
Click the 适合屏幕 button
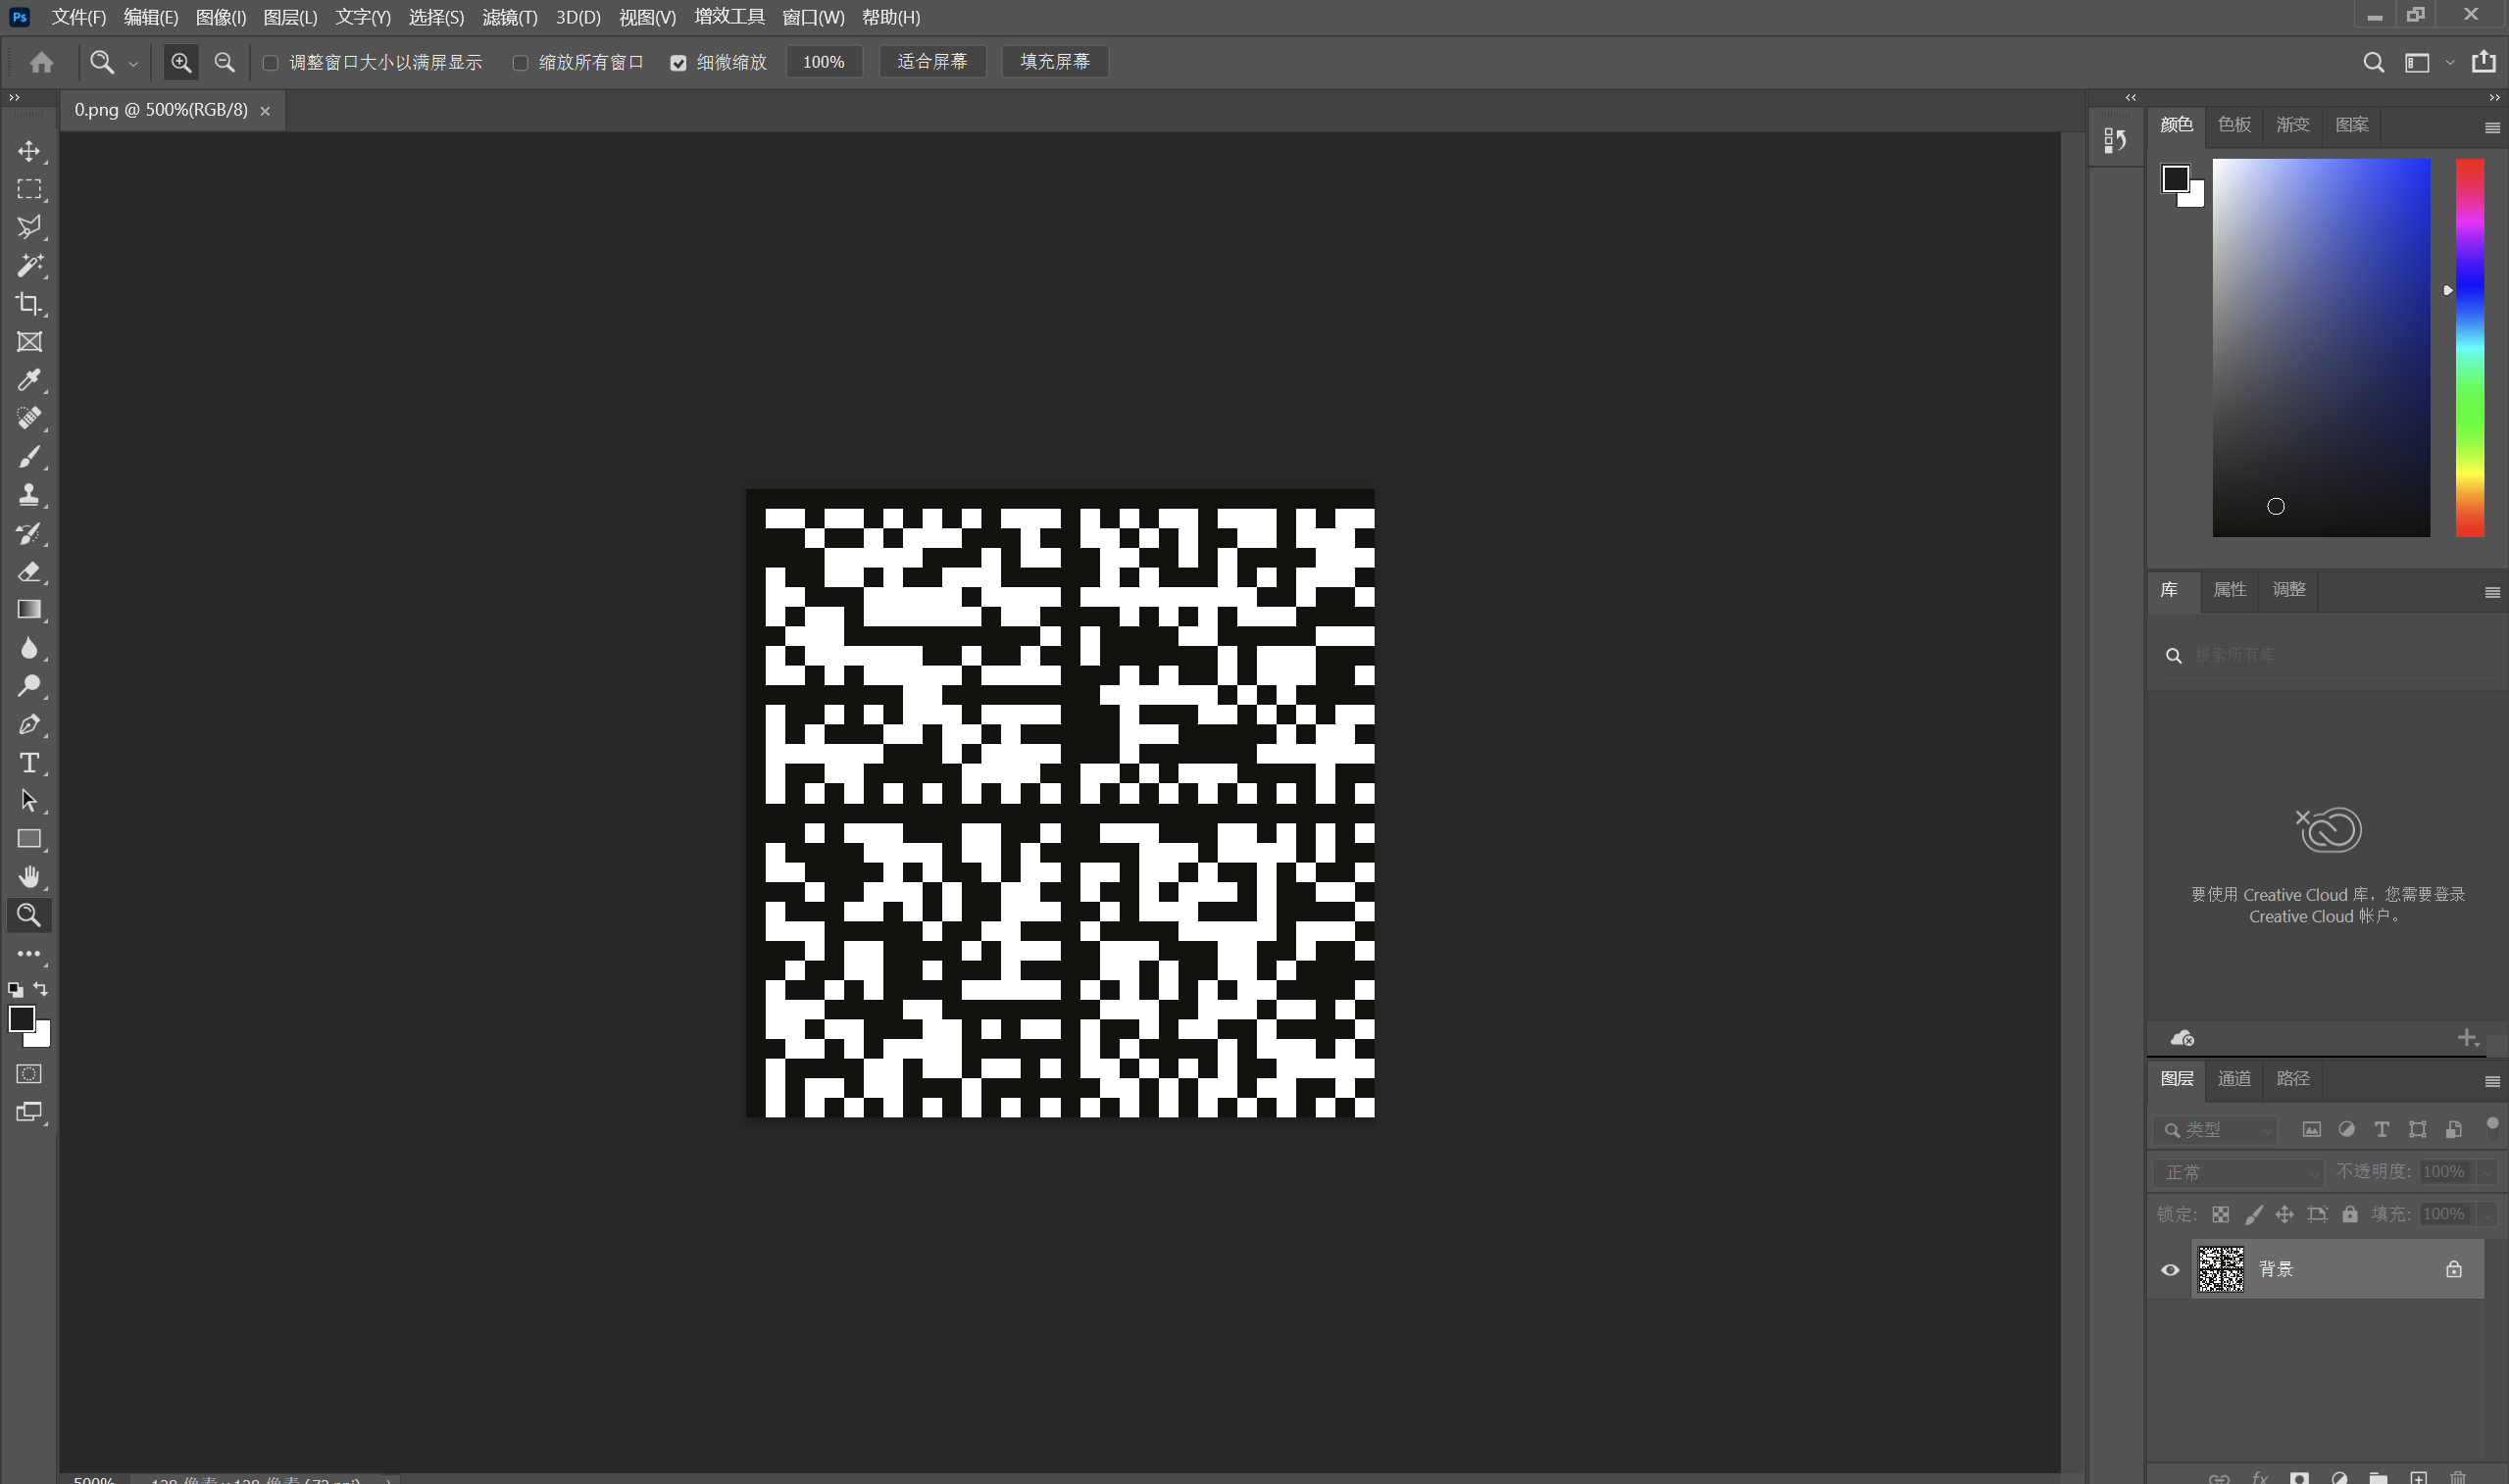pyautogui.click(x=932, y=62)
